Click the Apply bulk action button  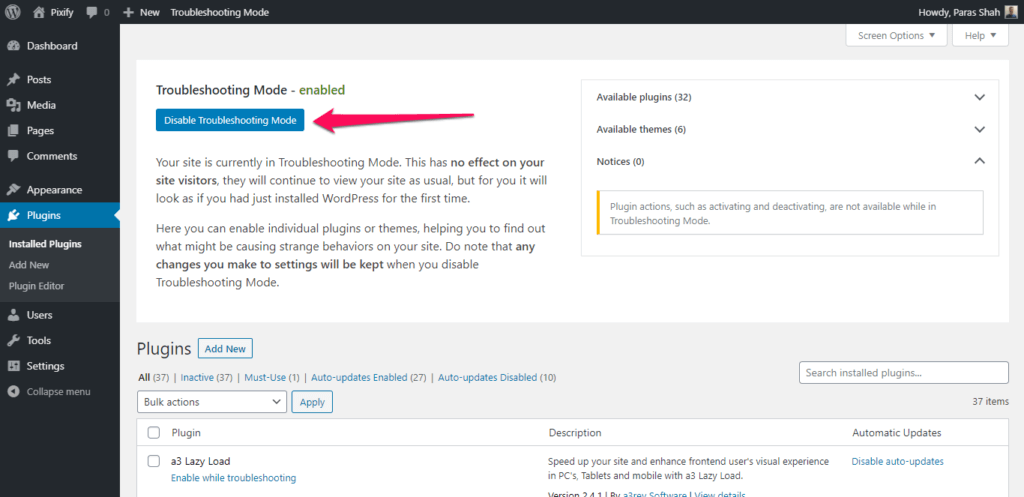312,402
